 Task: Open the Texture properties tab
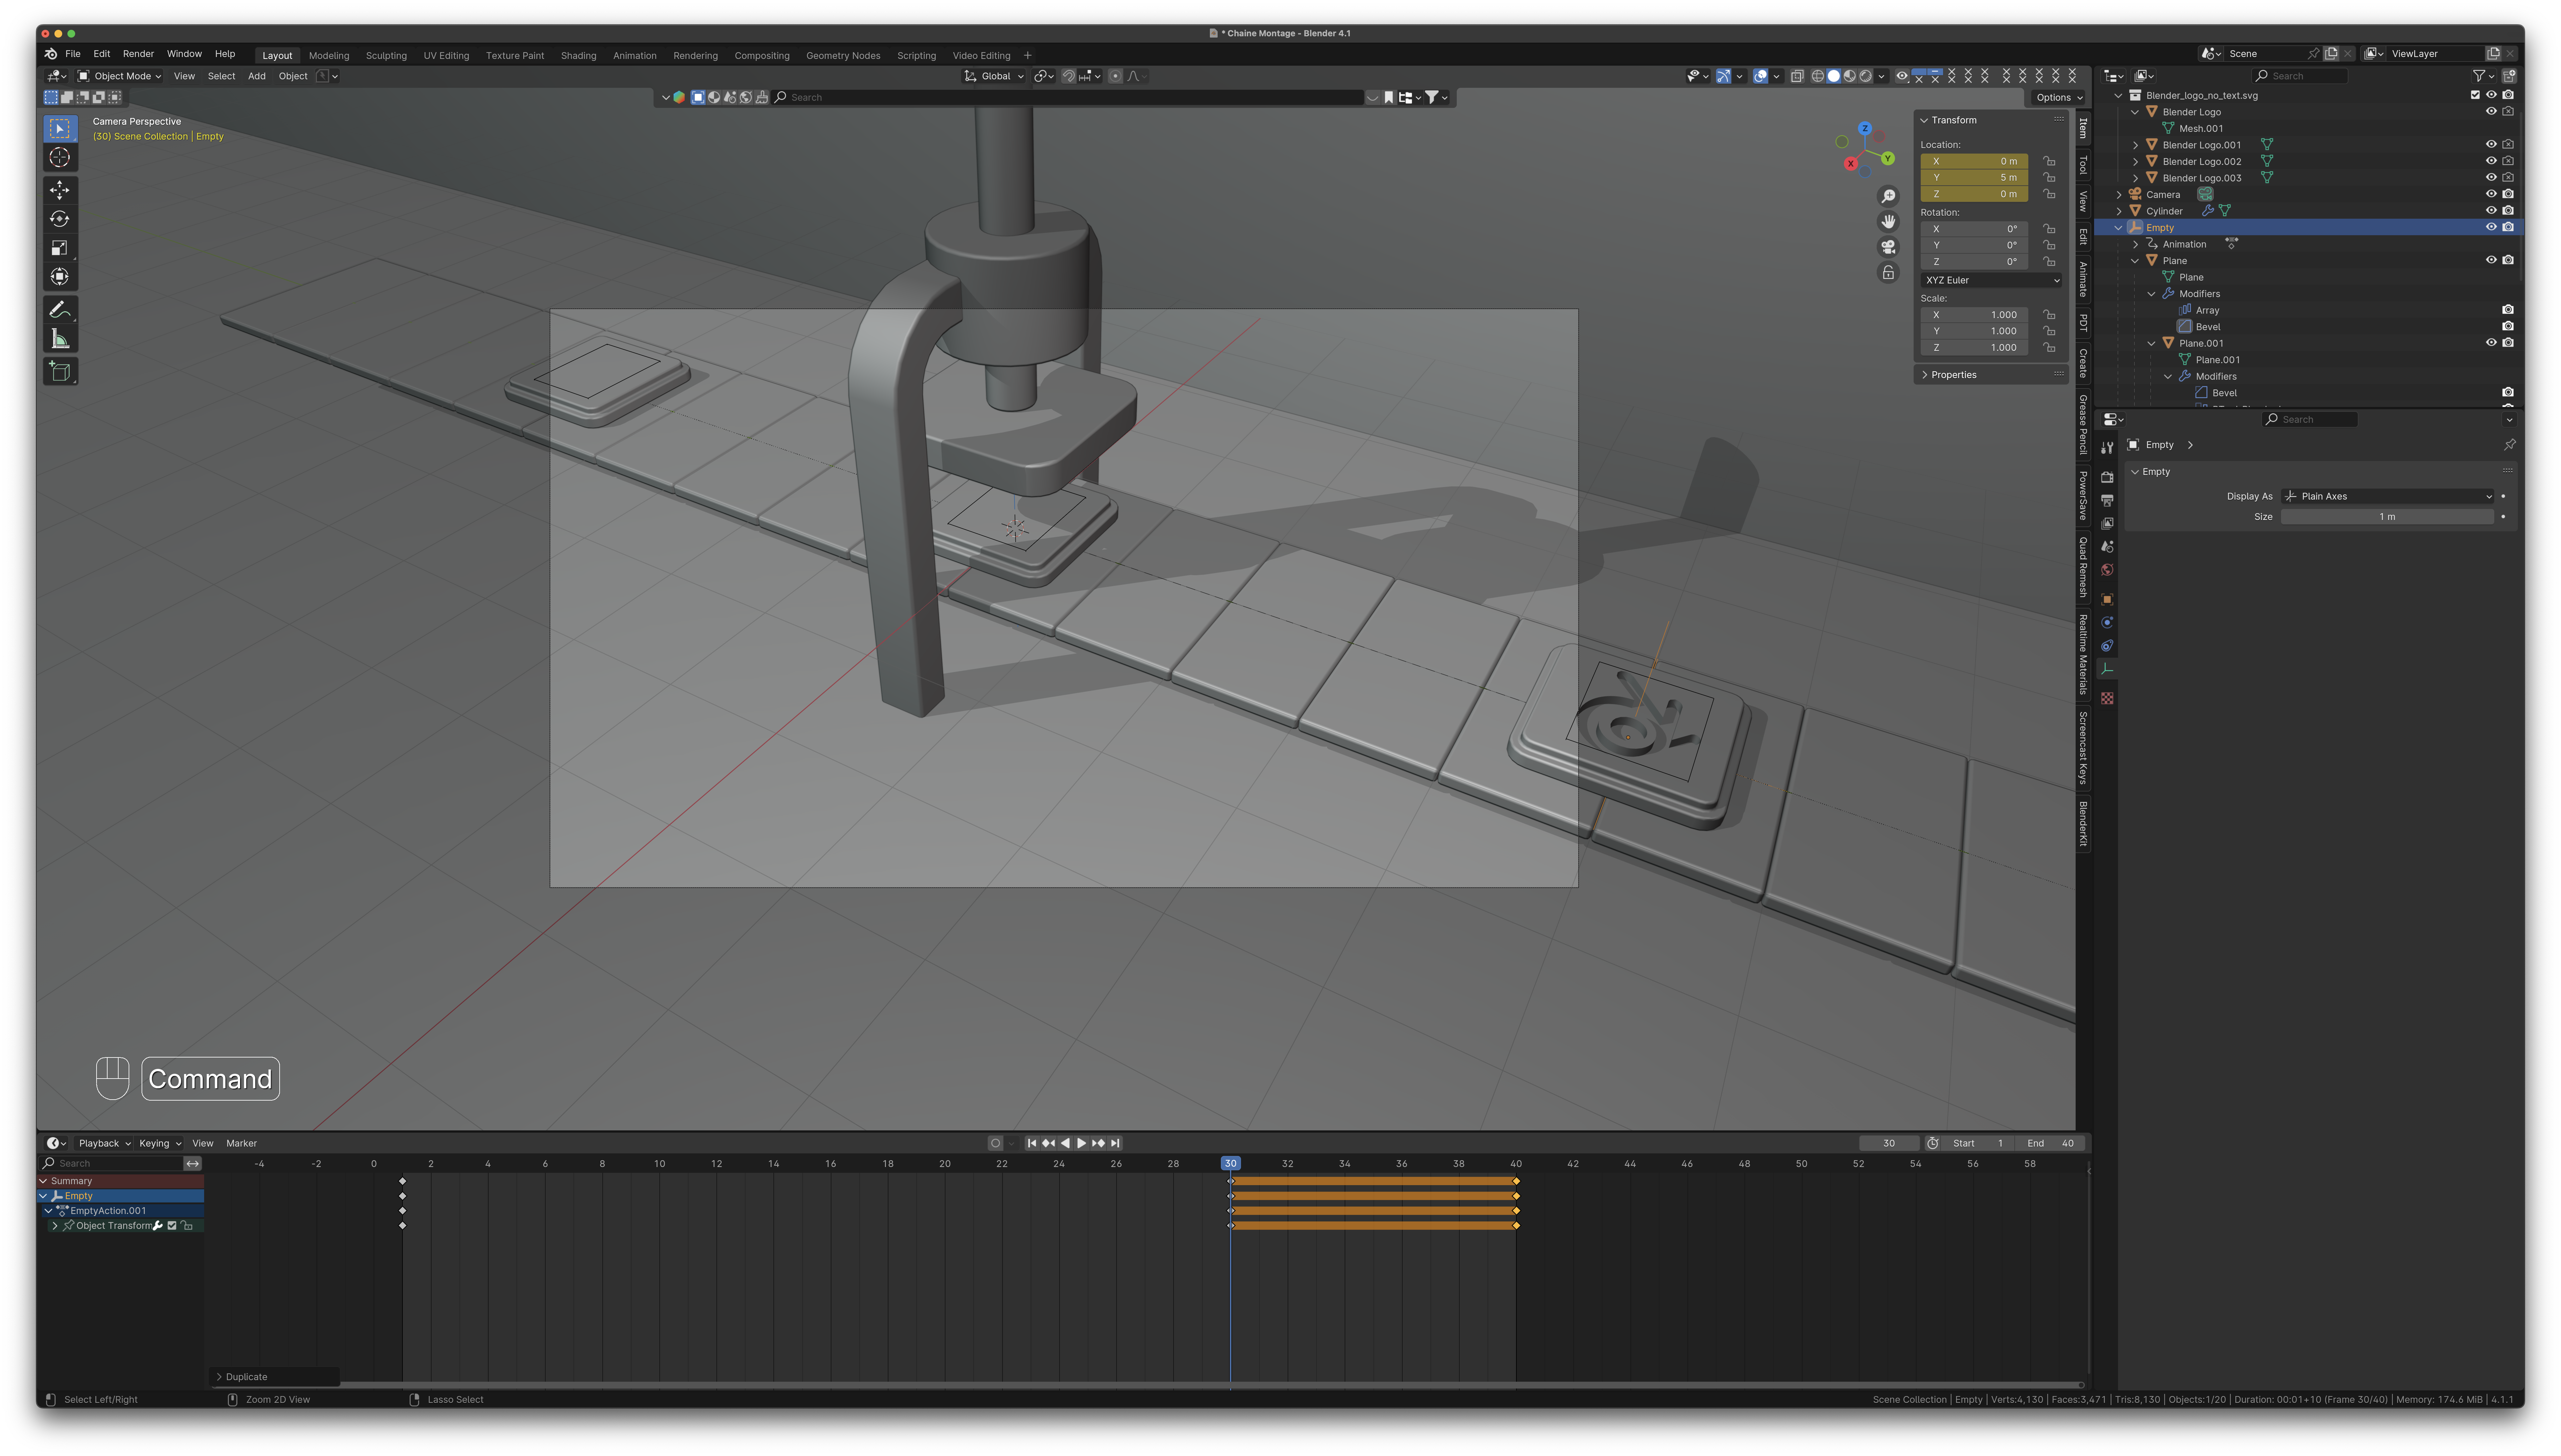click(2107, 698)
